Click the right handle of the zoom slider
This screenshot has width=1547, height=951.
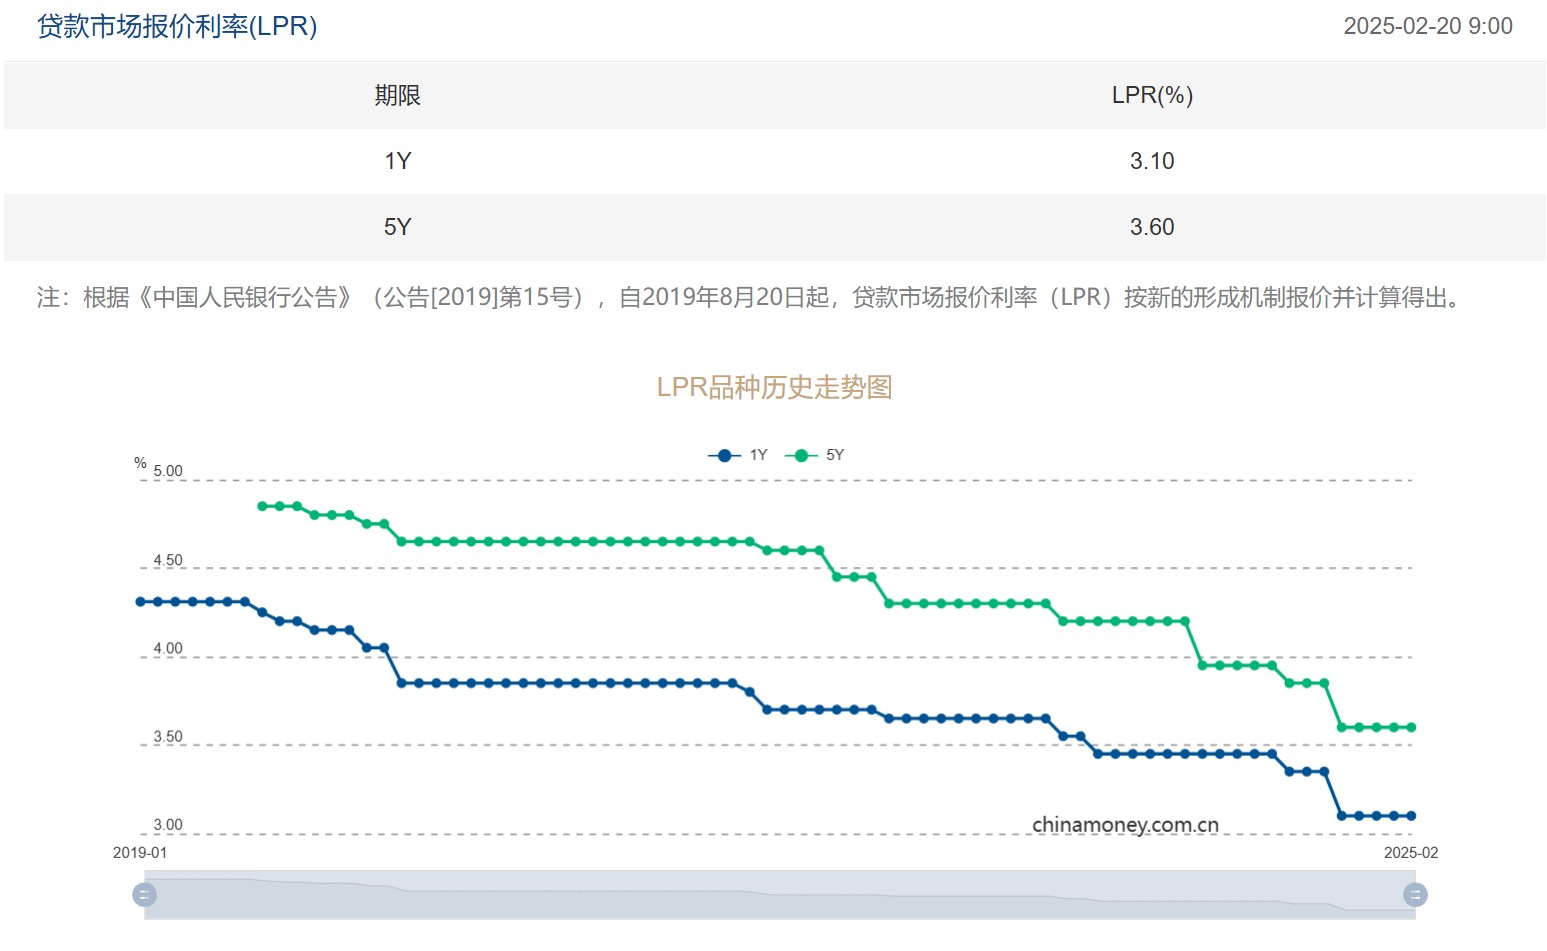1415,894
